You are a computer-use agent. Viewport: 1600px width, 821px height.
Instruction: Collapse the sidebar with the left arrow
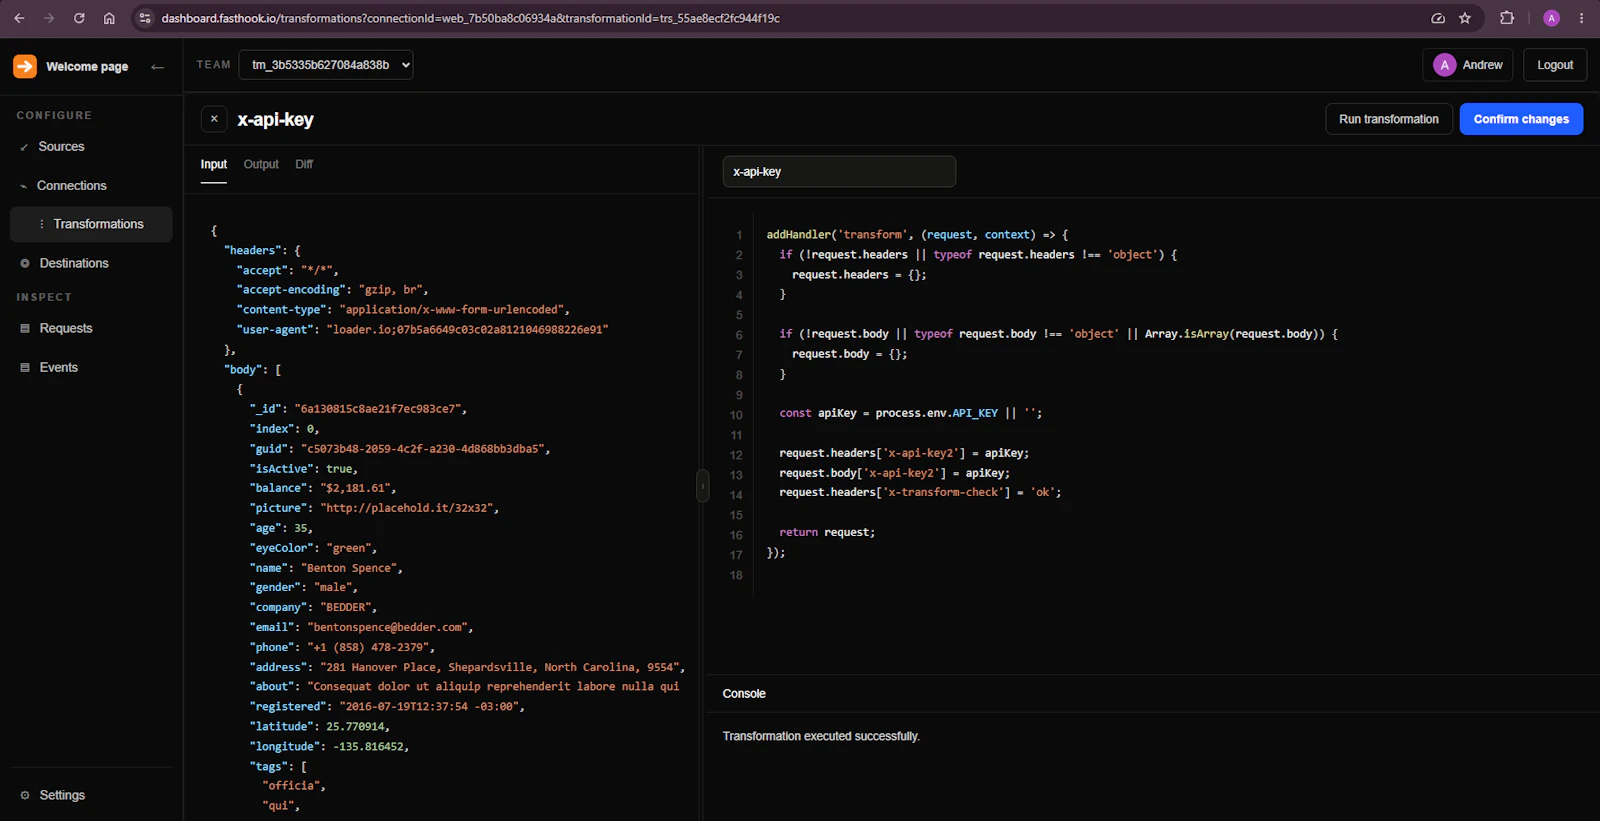pos(157,67)
